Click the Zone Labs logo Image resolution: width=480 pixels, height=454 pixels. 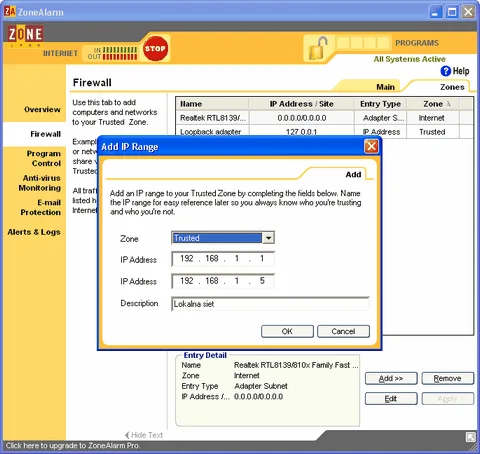pos(25,35)
